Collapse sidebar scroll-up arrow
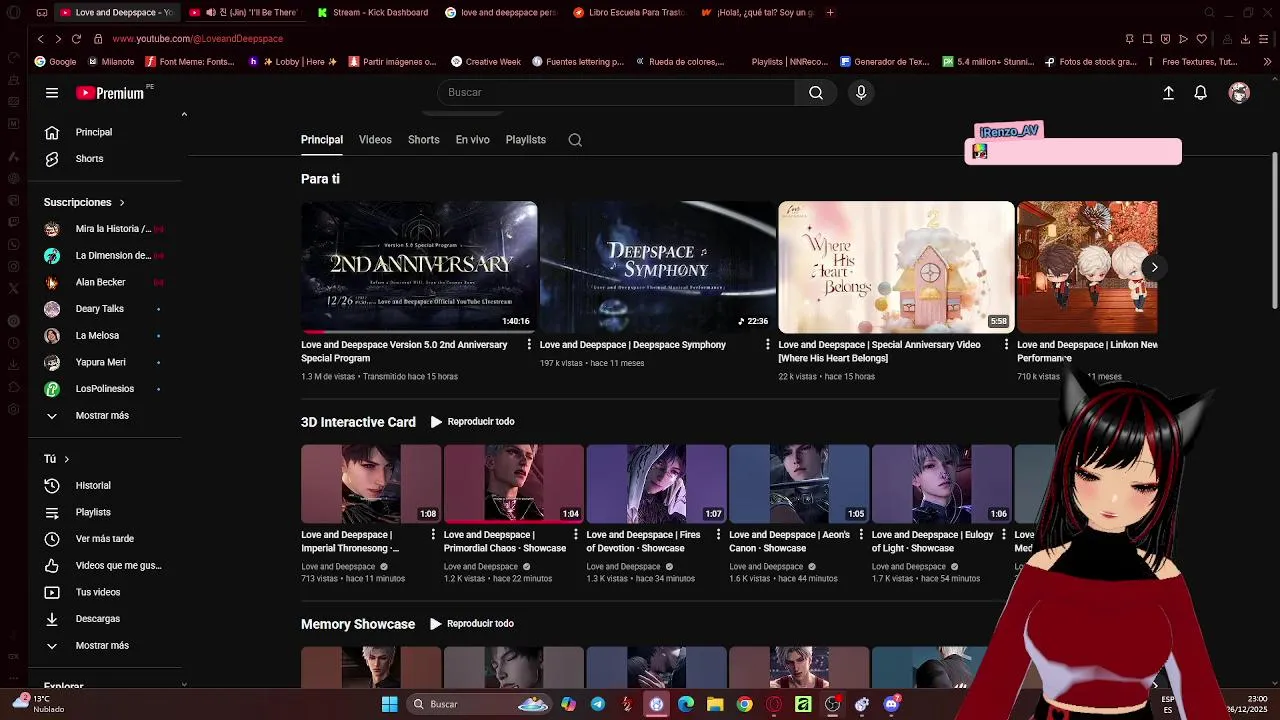The height and width of the screenshot is (720, 1280). click(184, 115)
